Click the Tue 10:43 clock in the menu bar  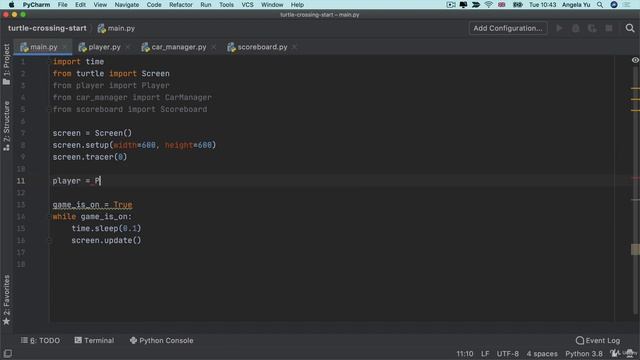point(542,5)
